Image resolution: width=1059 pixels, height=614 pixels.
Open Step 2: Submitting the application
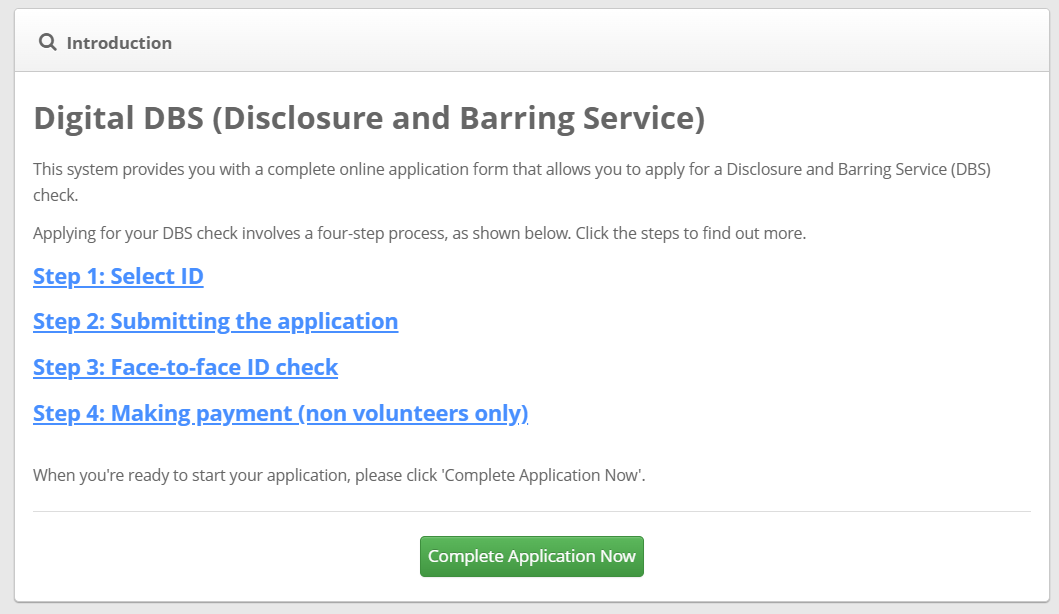215,321
